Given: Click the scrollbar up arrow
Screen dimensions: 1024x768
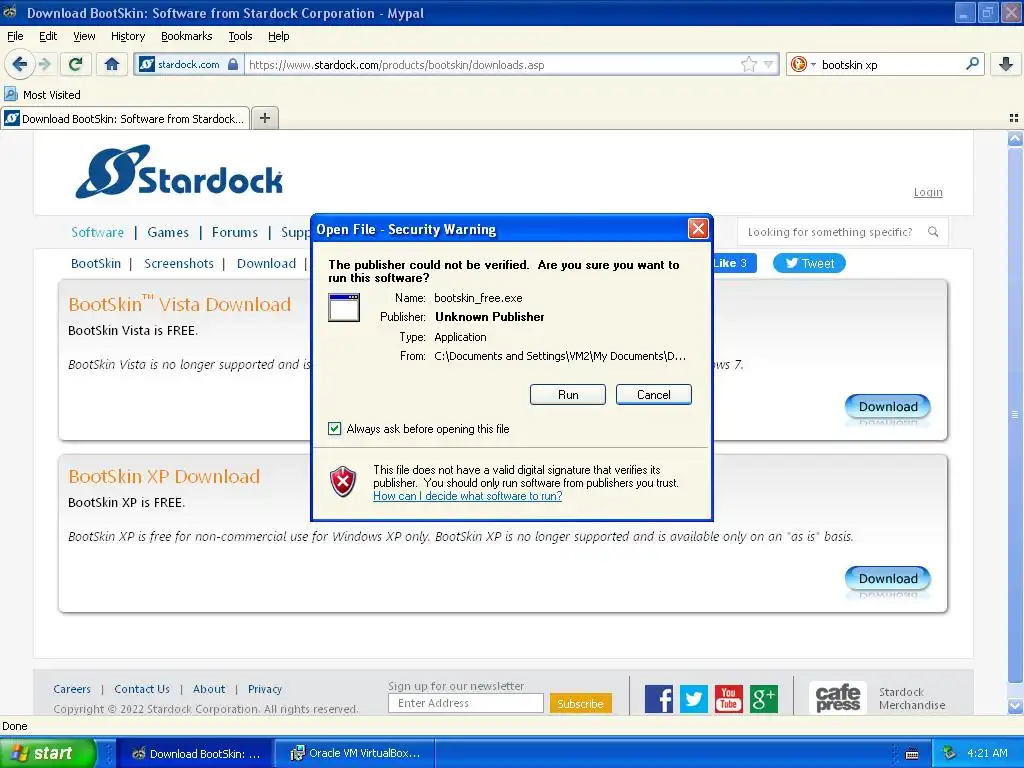Looking at the screenshot, I should (x=1015, y=138).
